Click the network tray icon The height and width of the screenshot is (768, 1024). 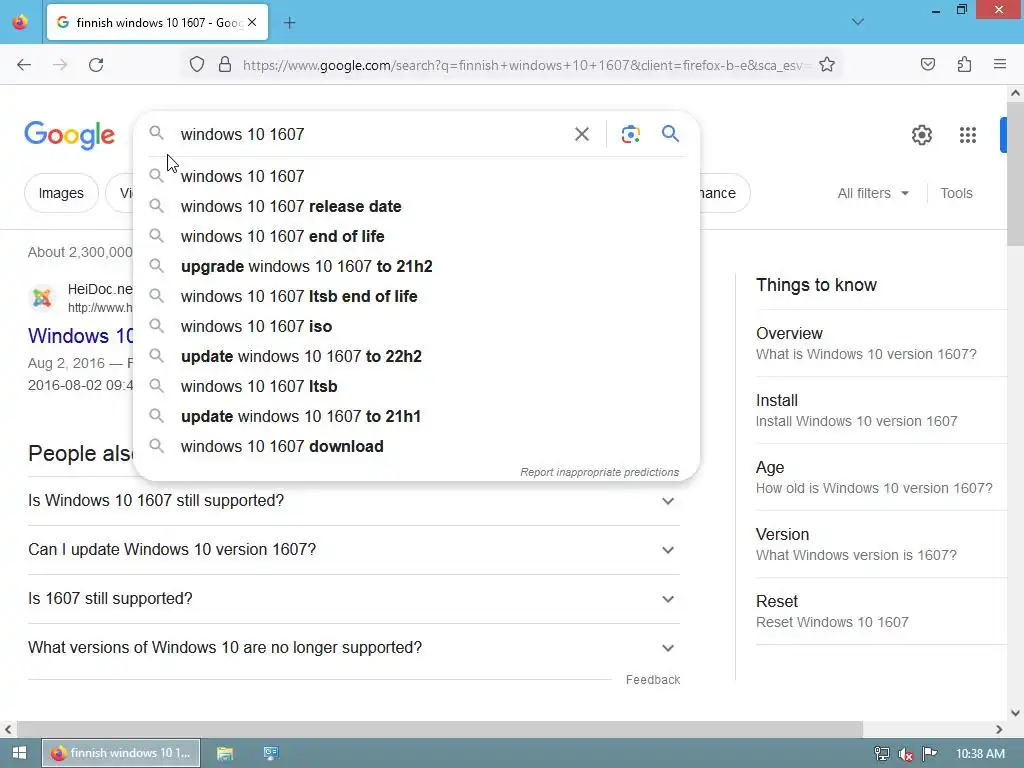(x=882, y=754)
